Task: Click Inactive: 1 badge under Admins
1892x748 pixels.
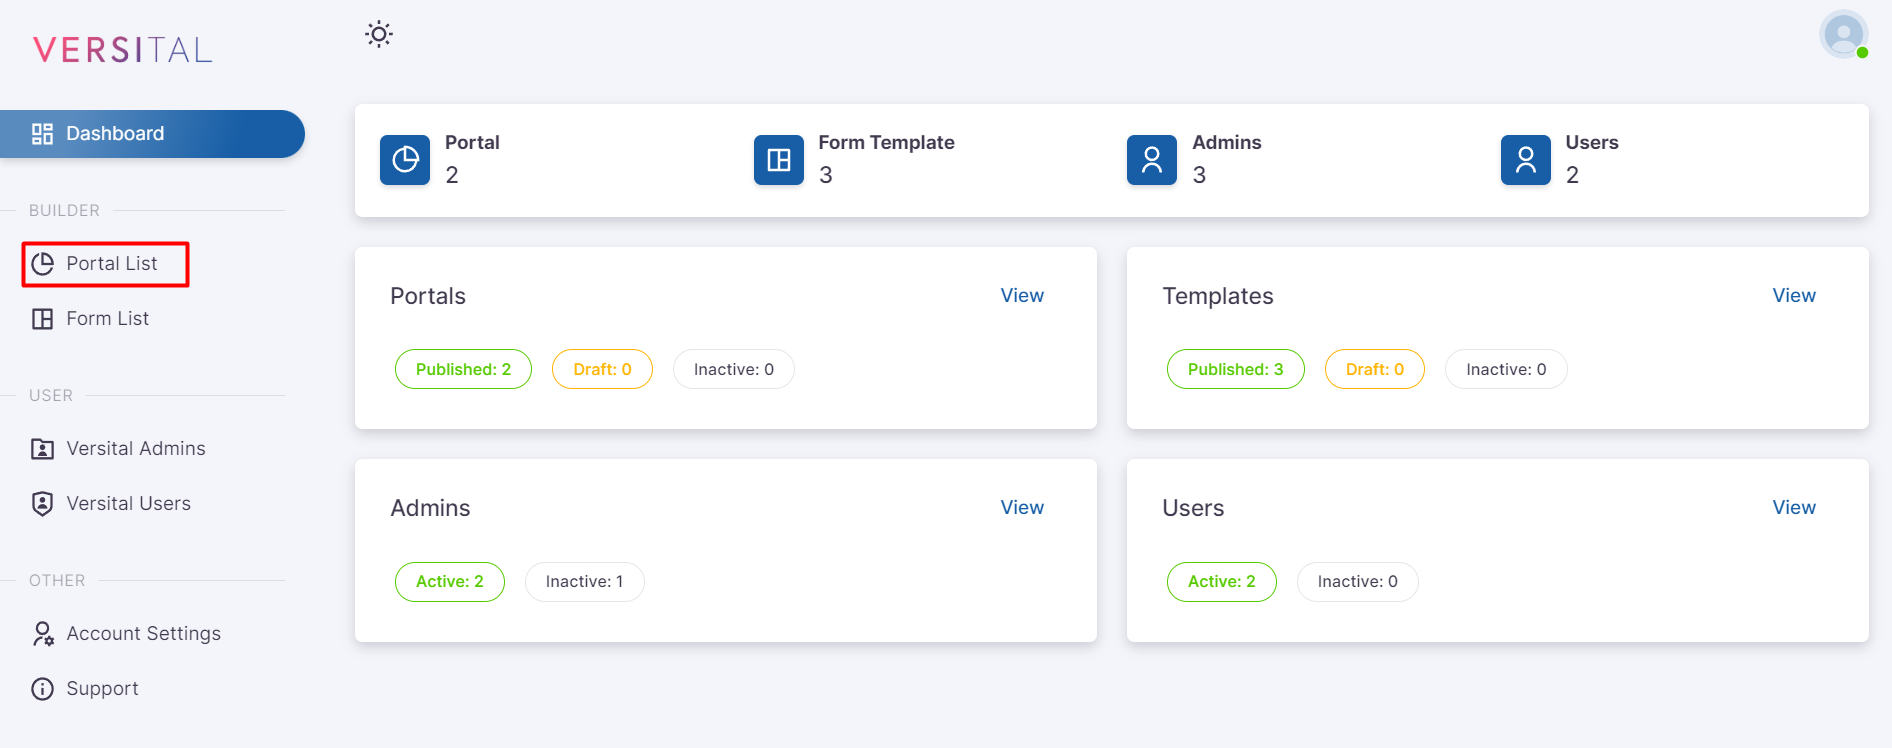Action: pyautogui.click(x=584, y=582)
